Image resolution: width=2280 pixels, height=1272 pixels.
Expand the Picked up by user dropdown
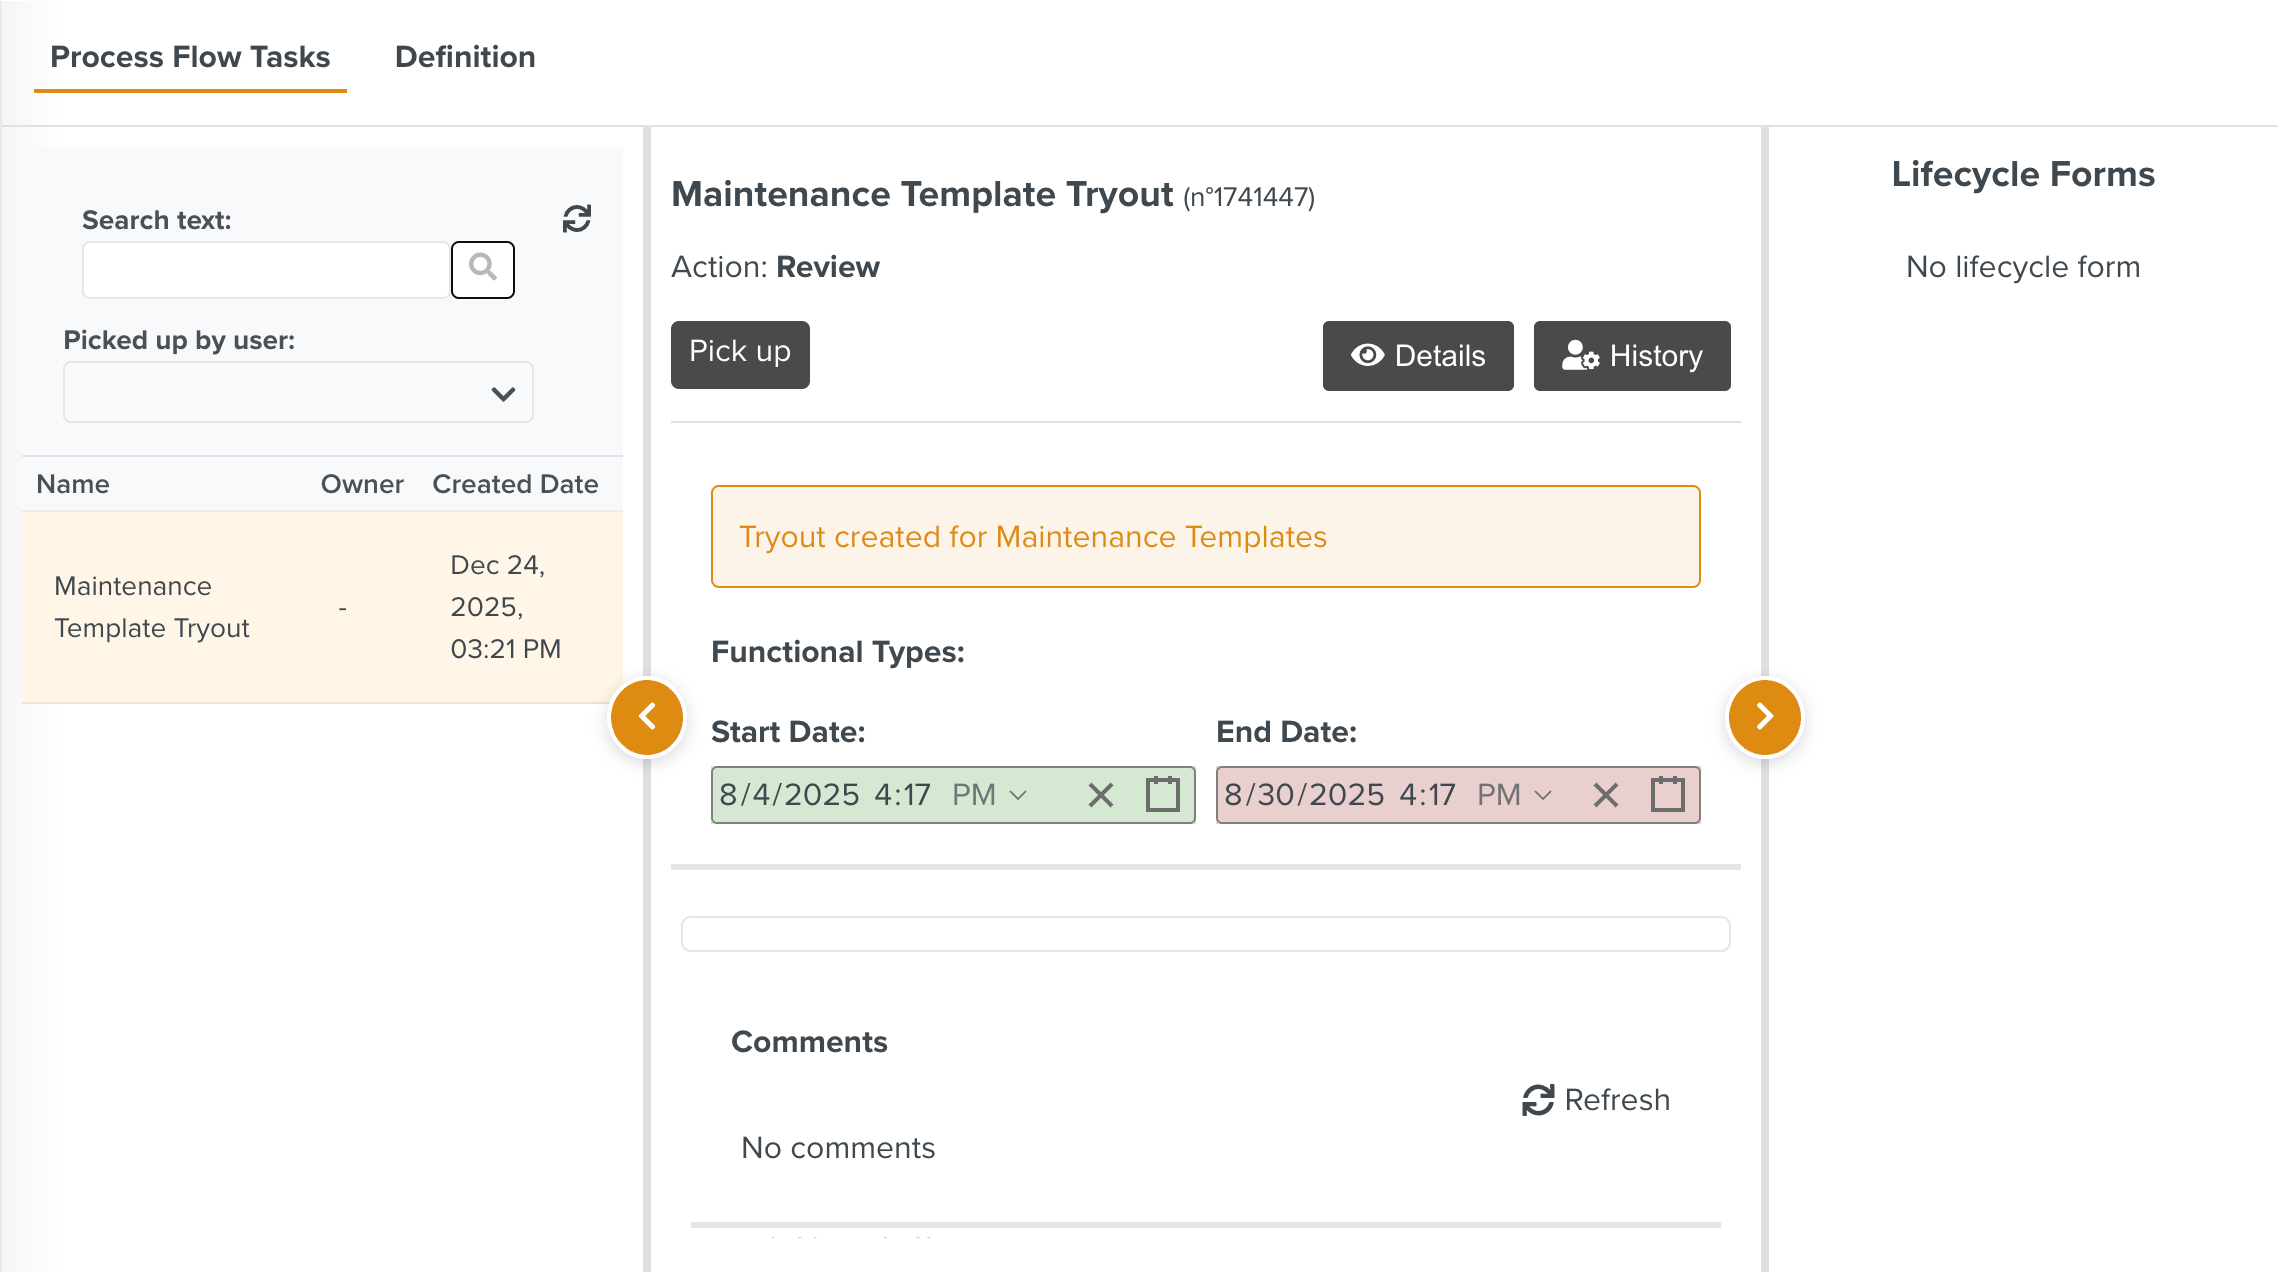point(298,393)
